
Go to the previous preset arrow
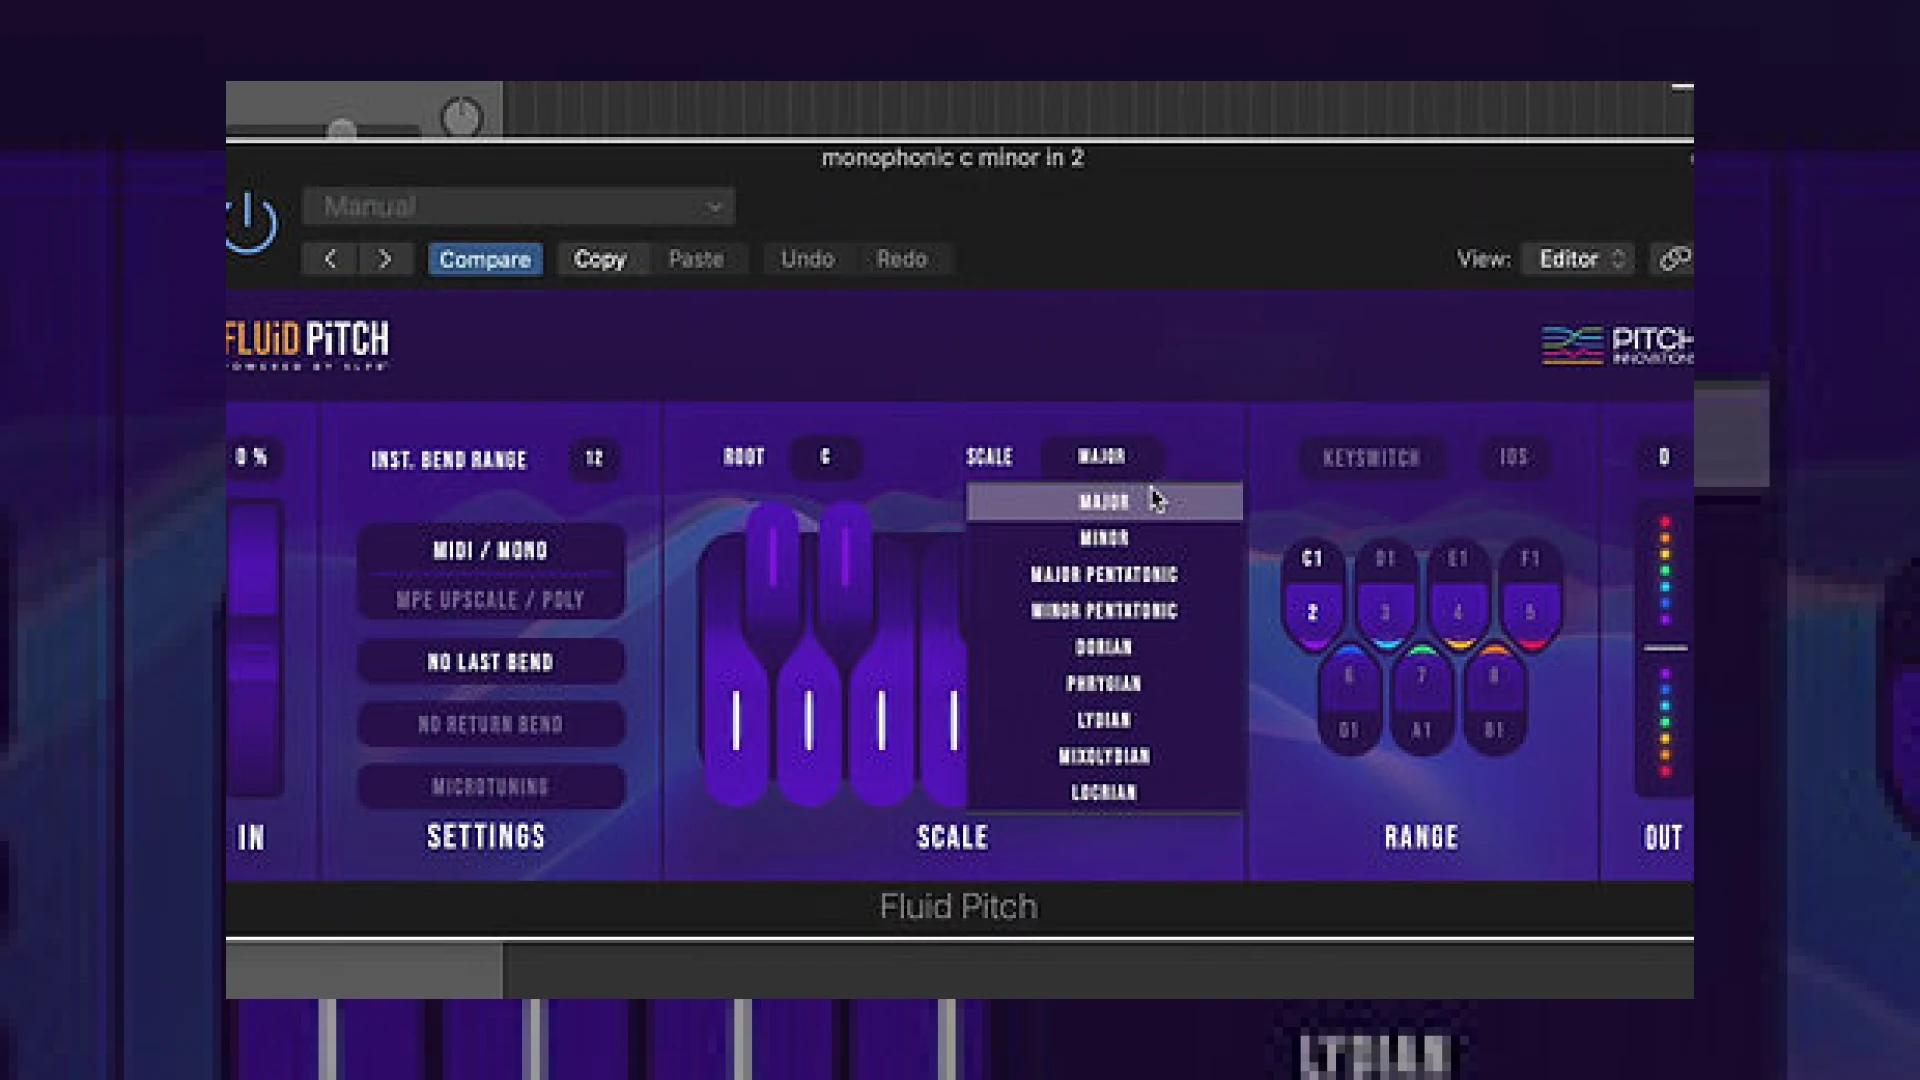pos(330,259)
